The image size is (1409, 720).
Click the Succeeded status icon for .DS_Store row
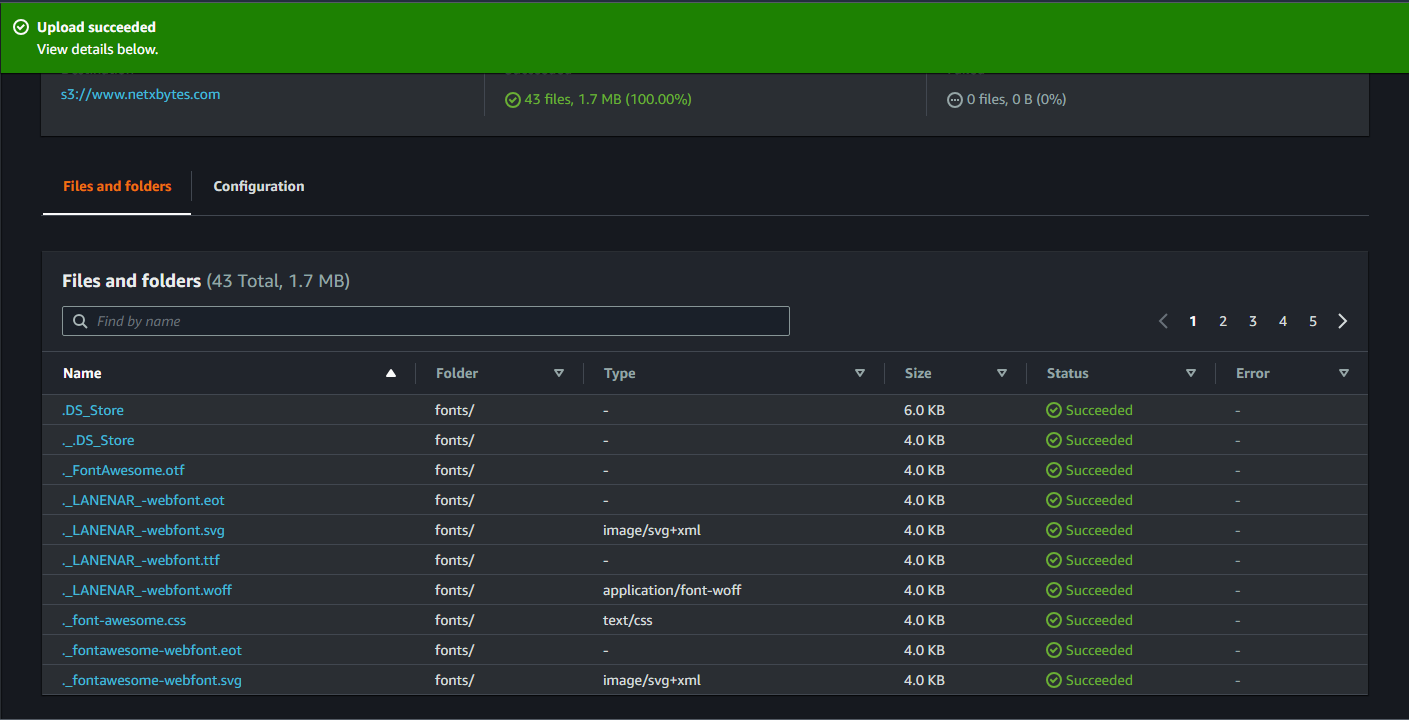1053,410
